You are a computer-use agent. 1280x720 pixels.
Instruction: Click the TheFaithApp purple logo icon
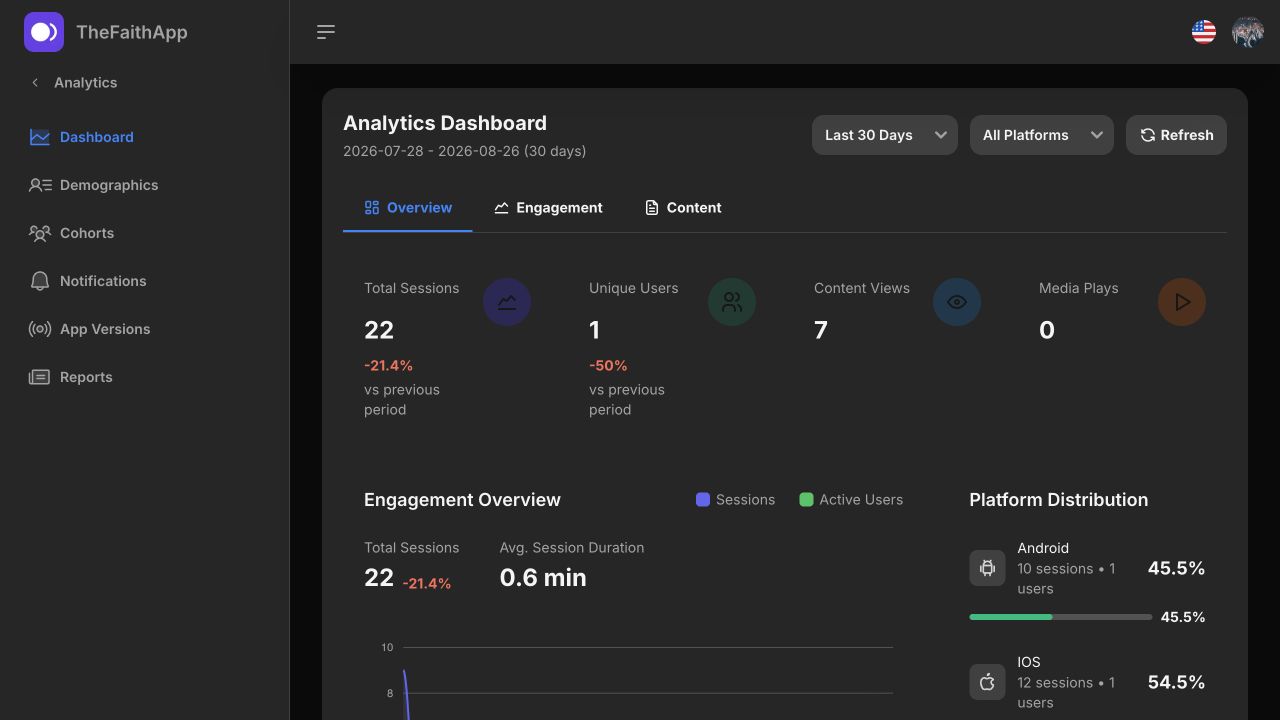tap(44, 32)
